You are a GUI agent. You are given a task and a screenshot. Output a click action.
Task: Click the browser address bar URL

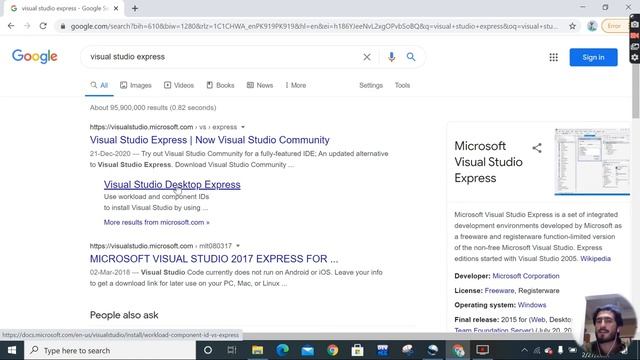pyautogui.click(x=314, y=26)
